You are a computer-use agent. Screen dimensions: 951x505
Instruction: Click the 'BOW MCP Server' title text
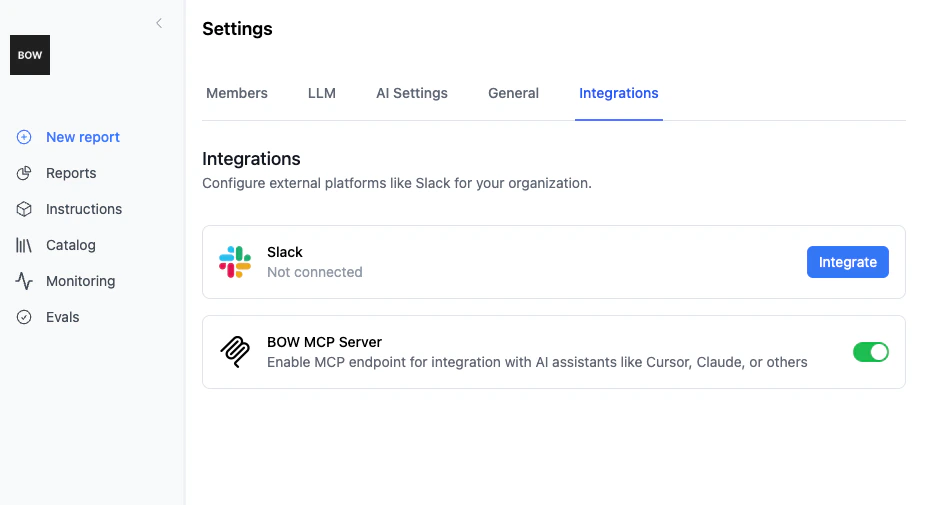pos(324,342)
